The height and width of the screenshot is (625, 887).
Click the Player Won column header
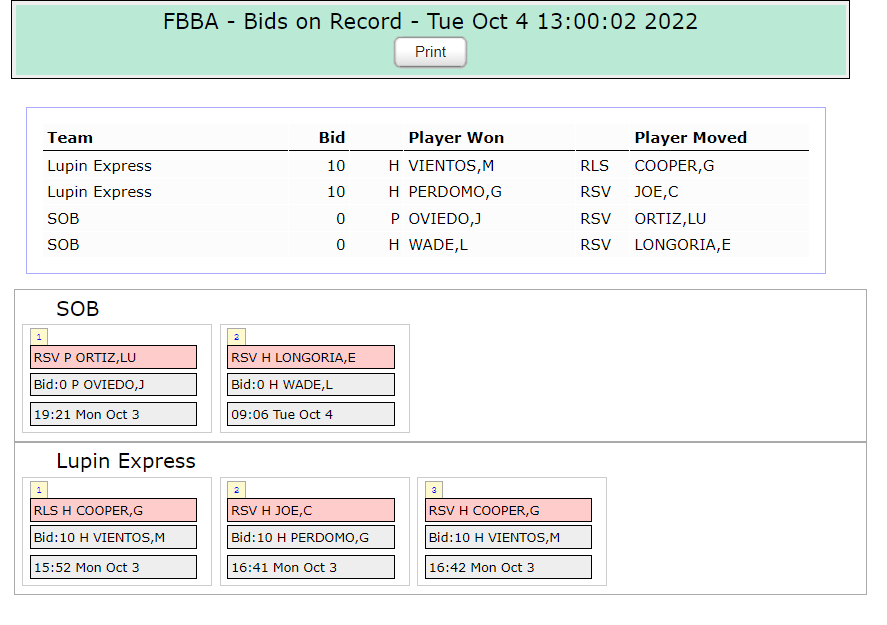point(456,138)
